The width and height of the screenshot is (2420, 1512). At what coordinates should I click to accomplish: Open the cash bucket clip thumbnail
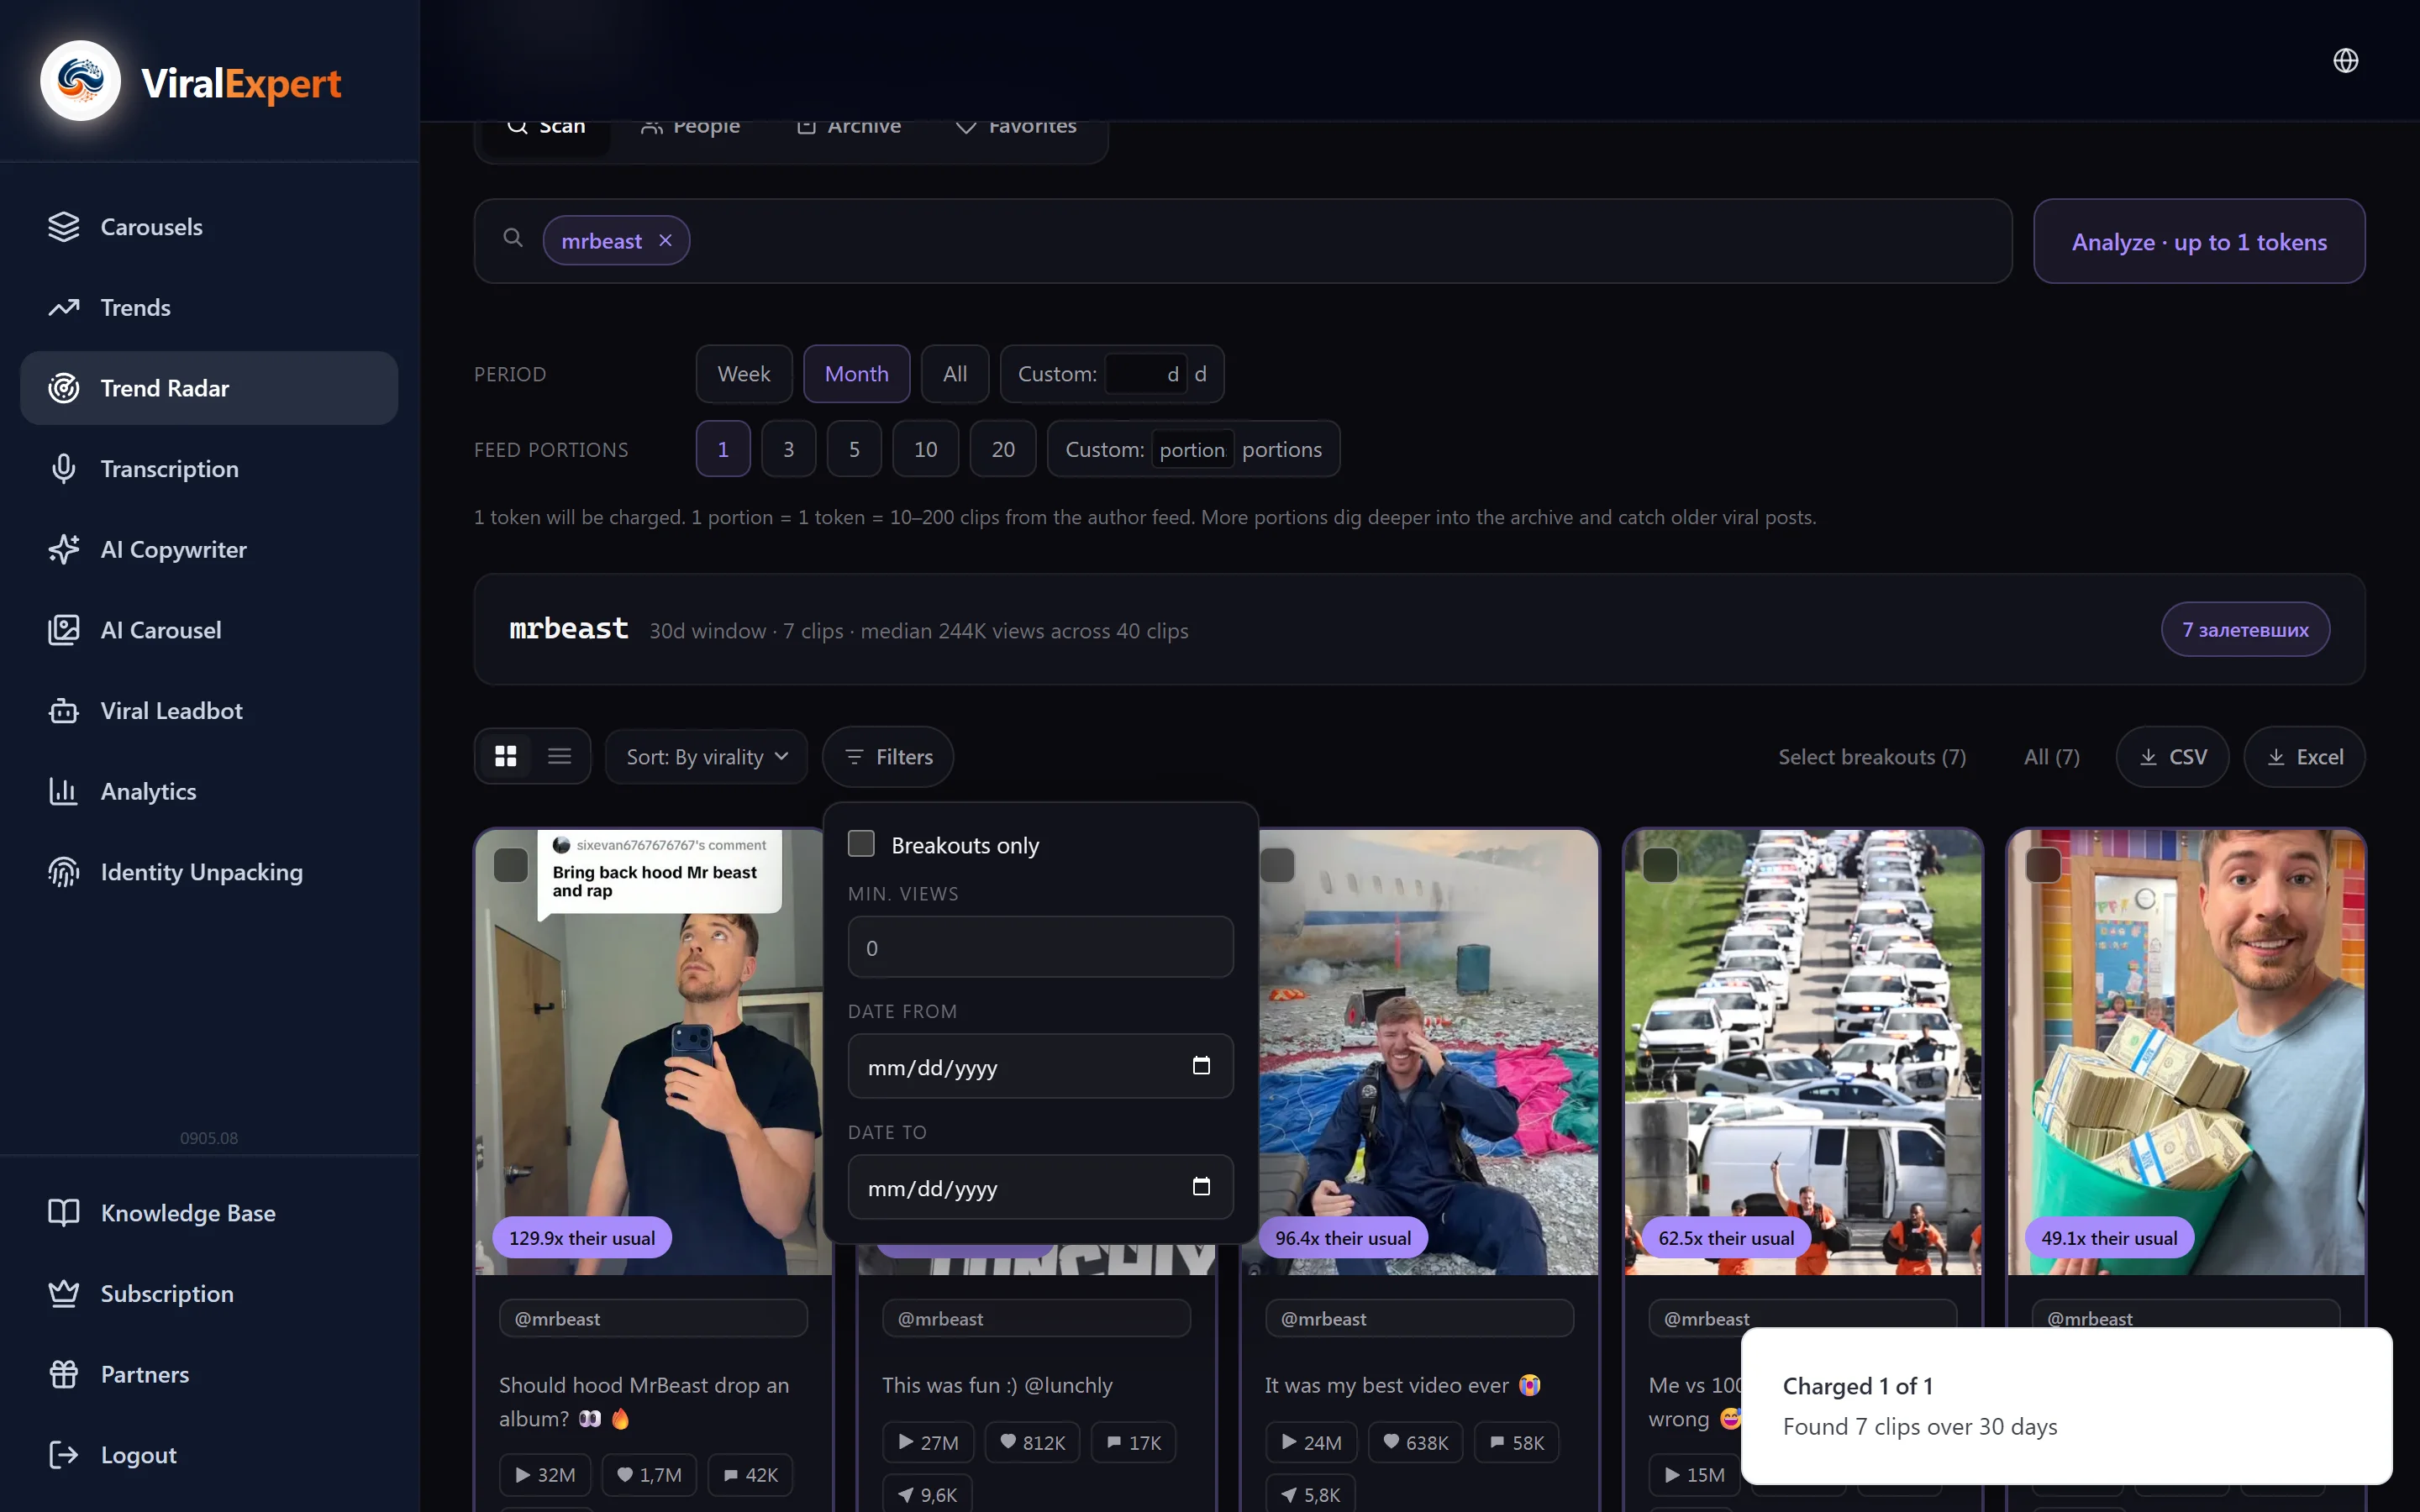(x=2186, y=1050)
